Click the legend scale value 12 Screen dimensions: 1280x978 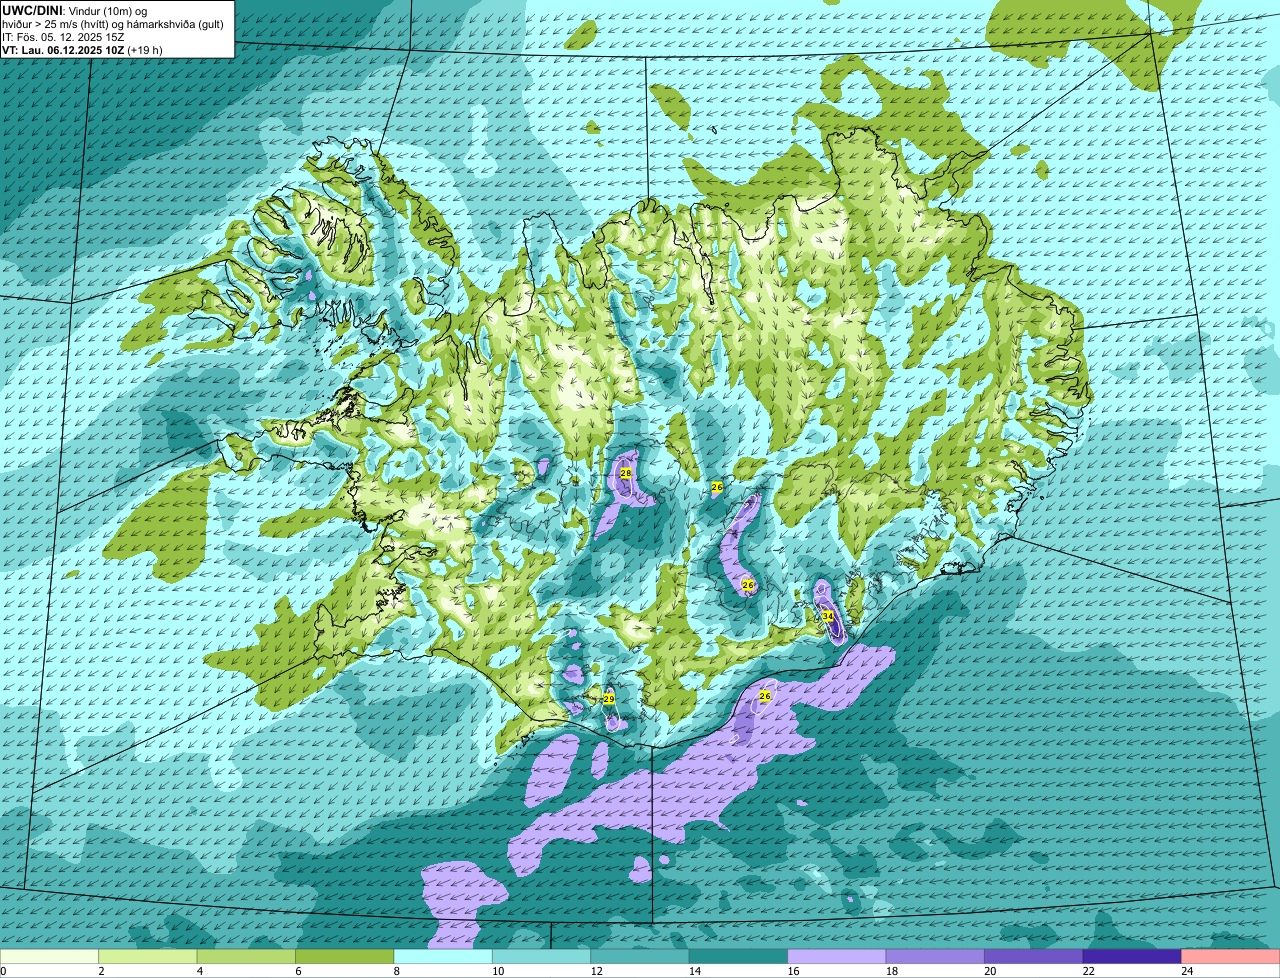[596, 971]
